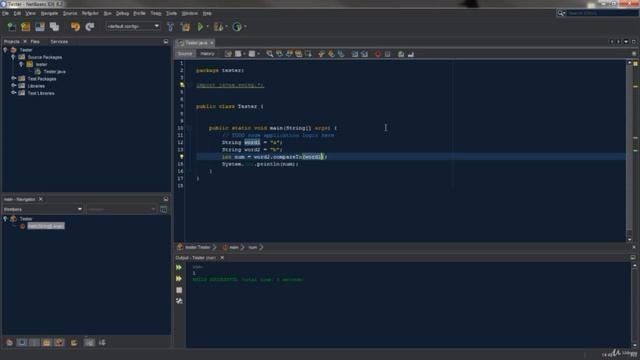Click the Comment code editor icon
The height and width of the screenshot is (360, 640).
[401, 54]
